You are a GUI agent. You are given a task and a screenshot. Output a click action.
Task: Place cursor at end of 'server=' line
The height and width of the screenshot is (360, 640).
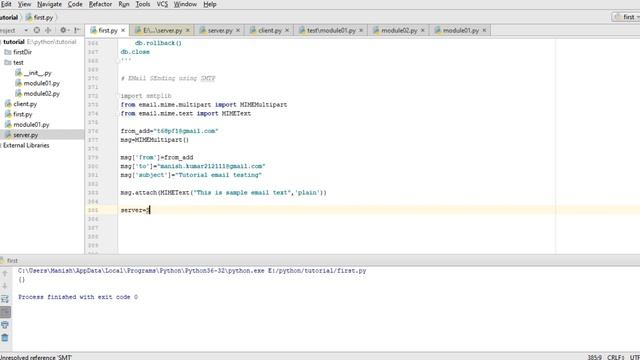pos(150,210)
